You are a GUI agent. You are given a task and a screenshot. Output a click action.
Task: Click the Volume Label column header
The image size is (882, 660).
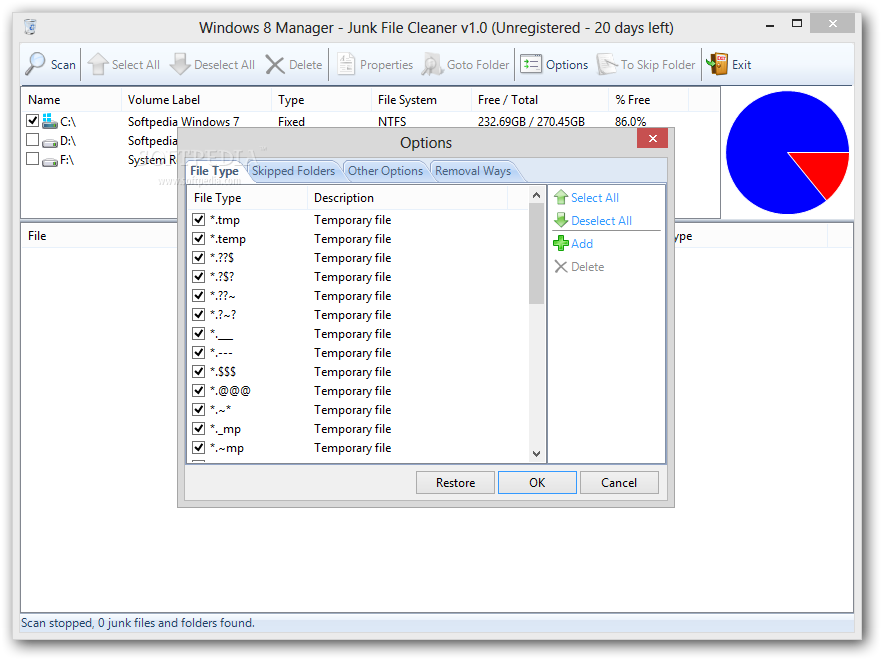[x=196, y=100]
